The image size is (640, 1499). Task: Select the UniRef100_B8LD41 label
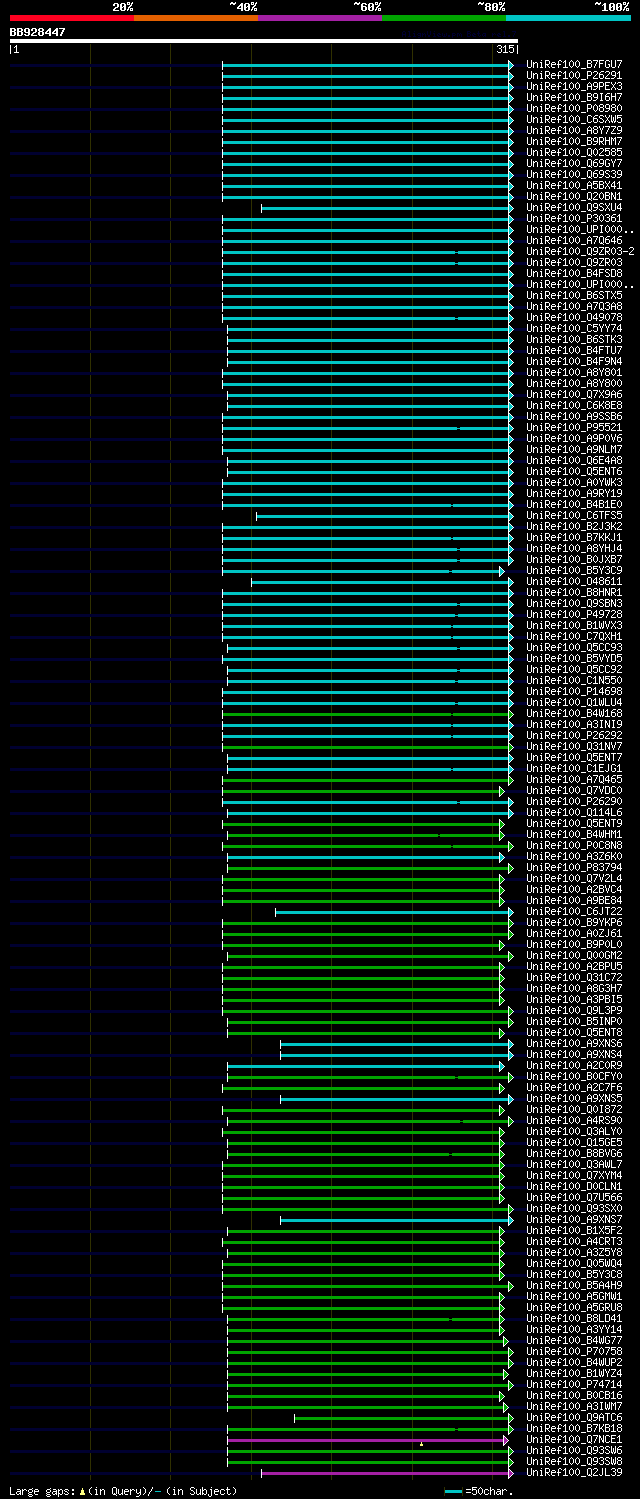coord(574,1318)
